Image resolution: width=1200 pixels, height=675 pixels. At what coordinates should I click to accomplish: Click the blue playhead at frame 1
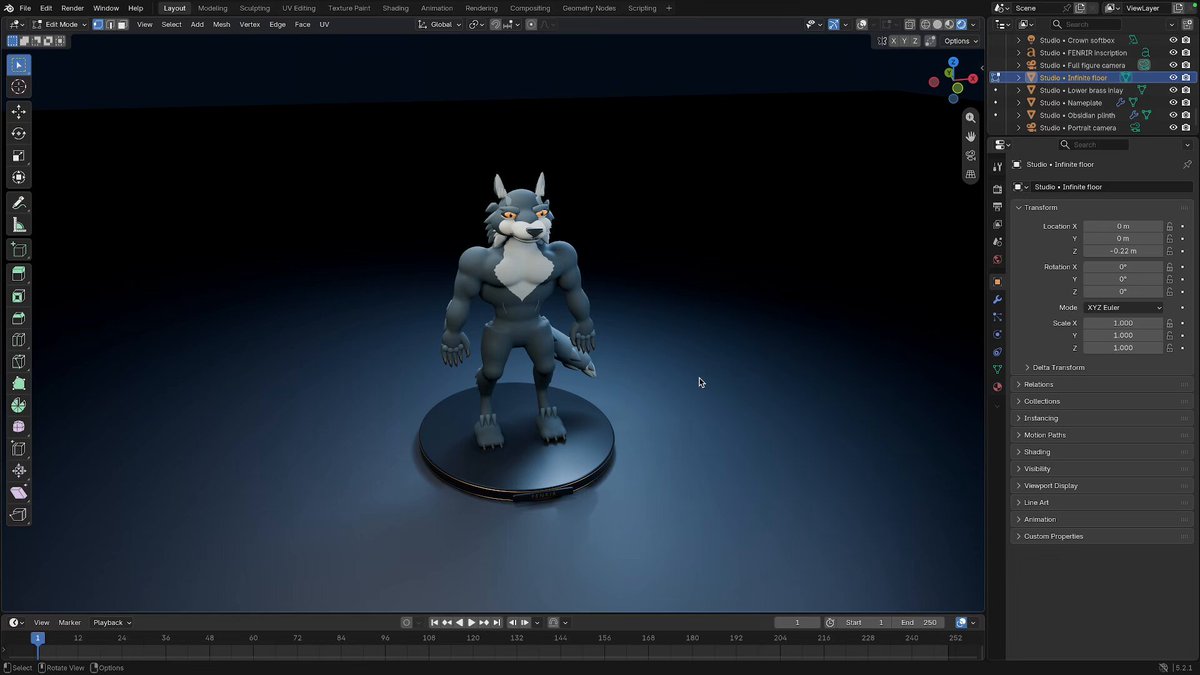point(38,638)
